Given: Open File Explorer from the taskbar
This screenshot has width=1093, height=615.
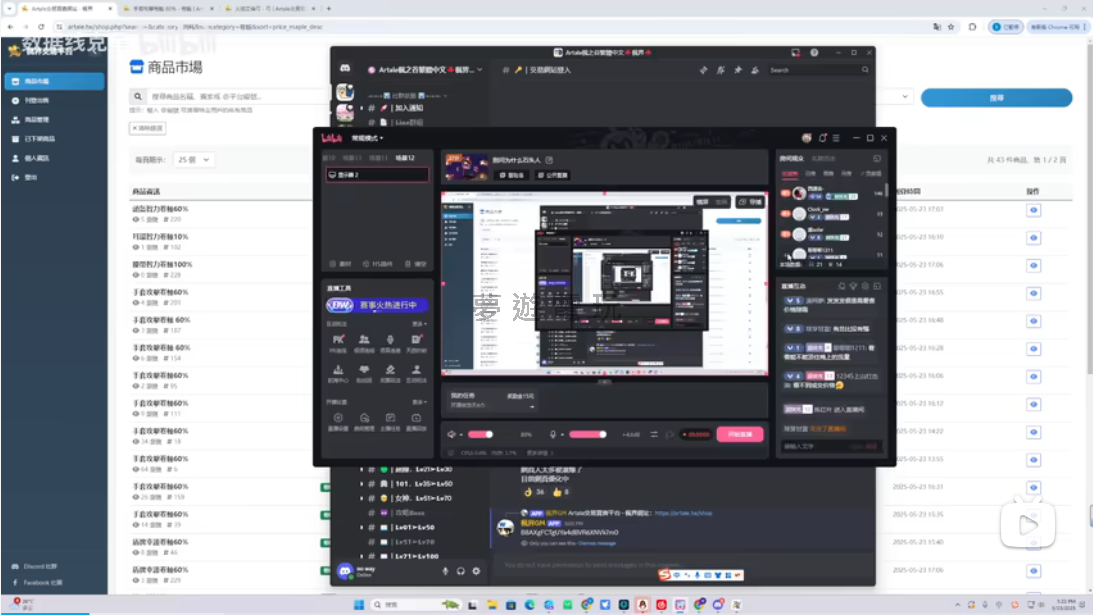Looking at the screenshot, I should point(492,605).
